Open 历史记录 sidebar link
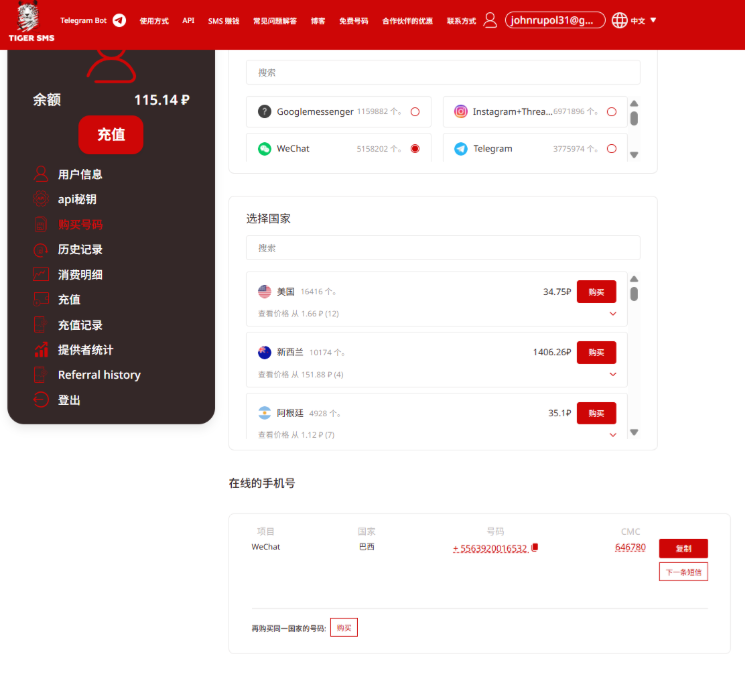Screen dimensions: 745x681 pos(80,249)
